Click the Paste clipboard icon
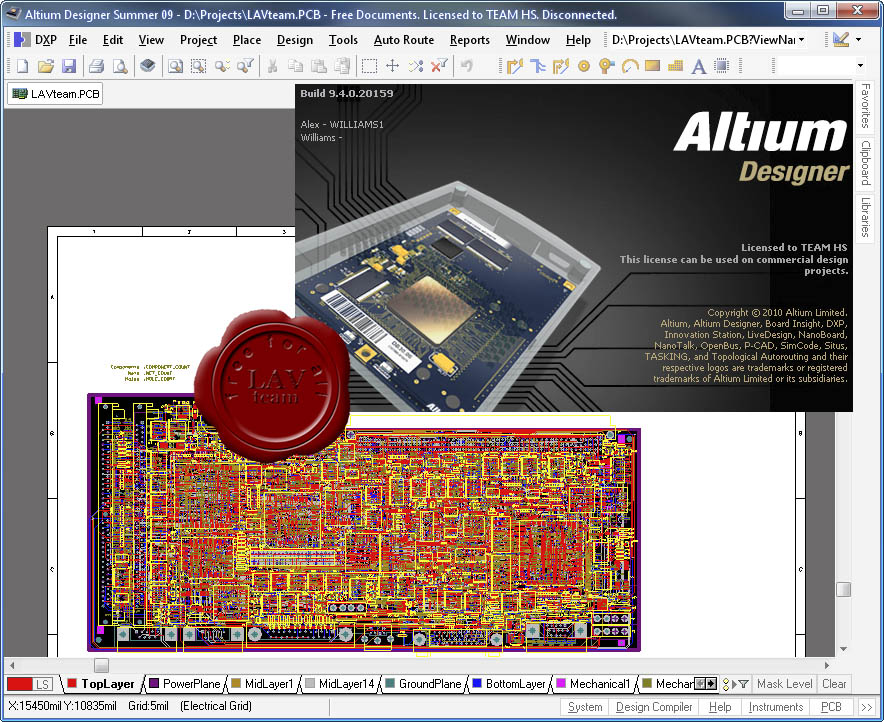This screenshot has width=884, height=722. (x=319, y=67)
